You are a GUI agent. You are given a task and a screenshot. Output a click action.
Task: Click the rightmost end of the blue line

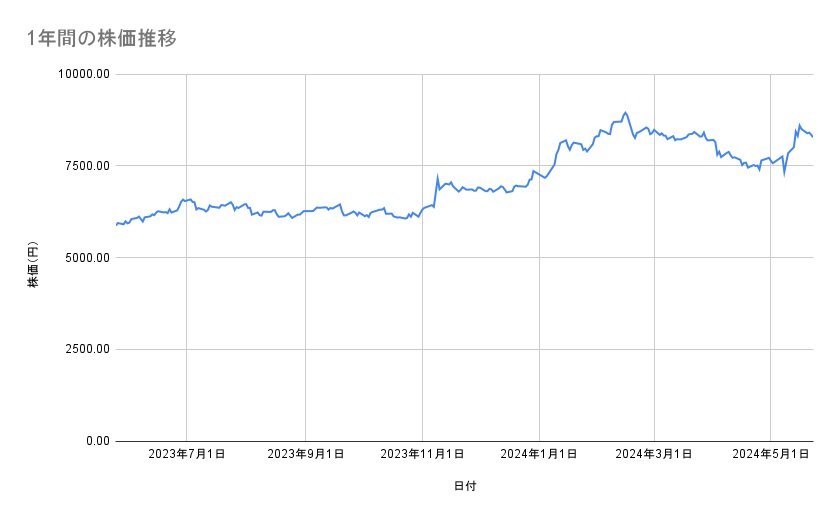813,137
